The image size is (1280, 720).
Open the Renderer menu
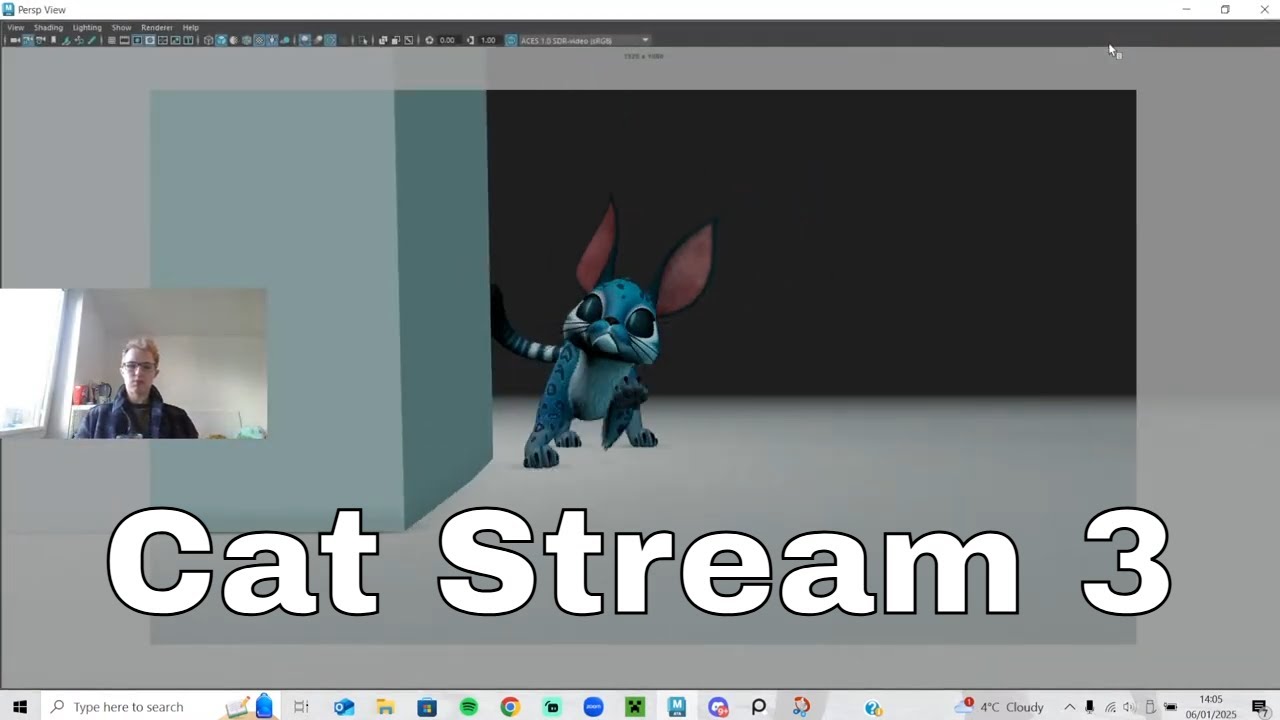[x=157, y=27]
